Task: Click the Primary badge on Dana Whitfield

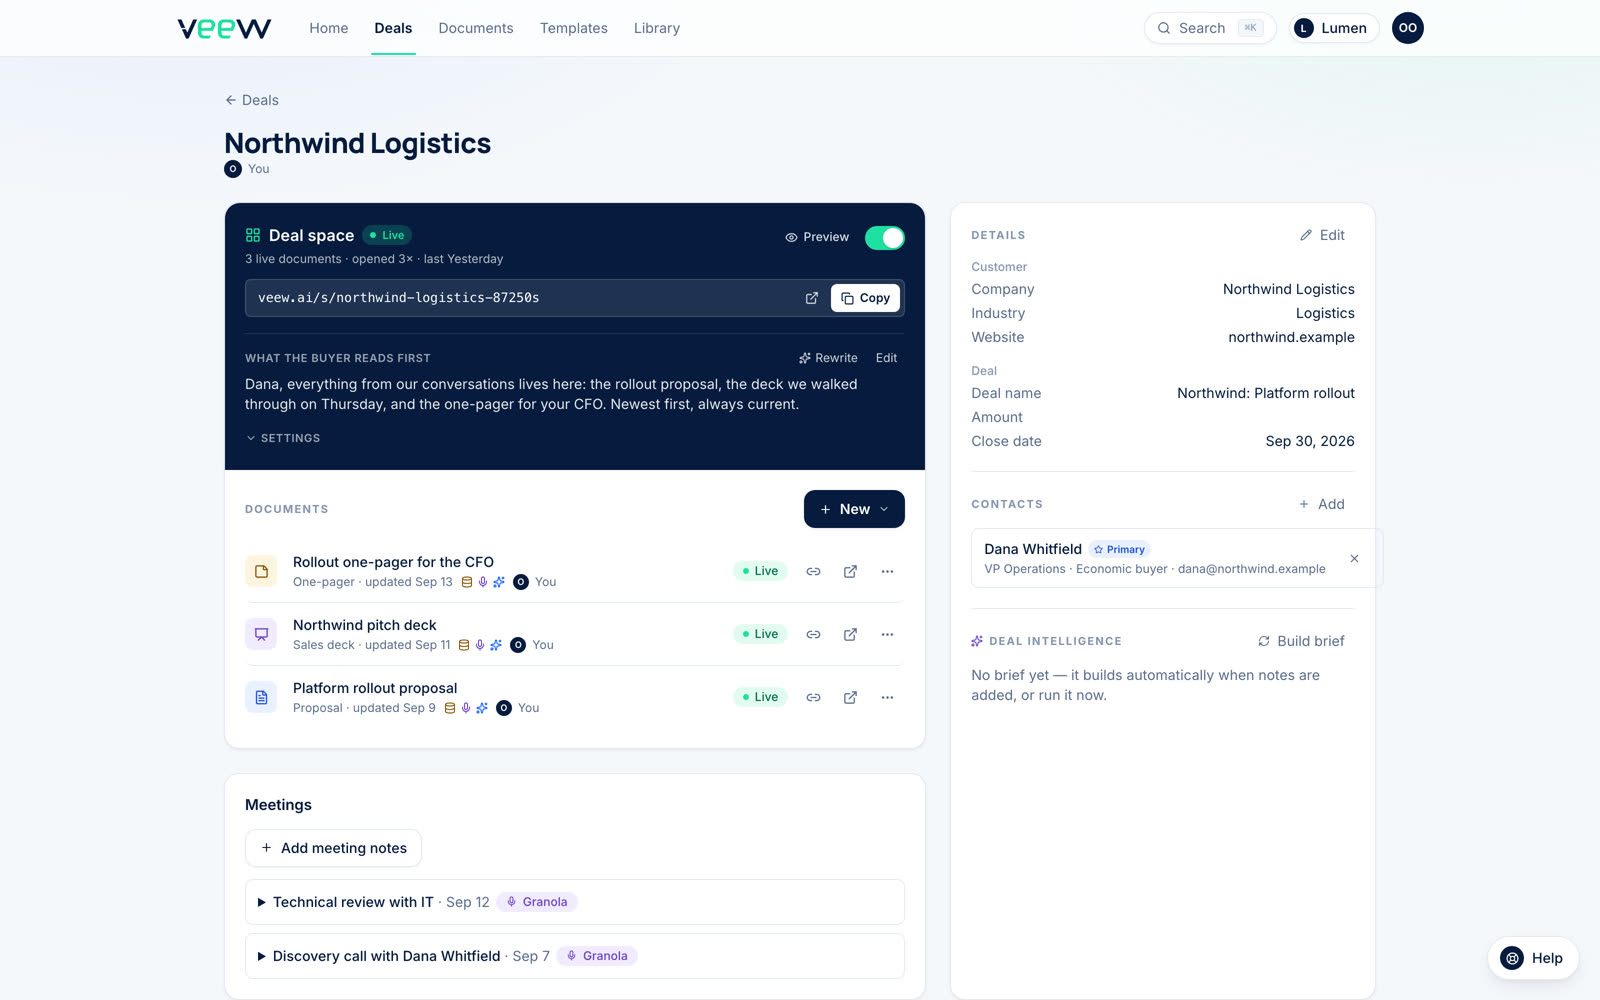Action: [x=1119, y=549]
